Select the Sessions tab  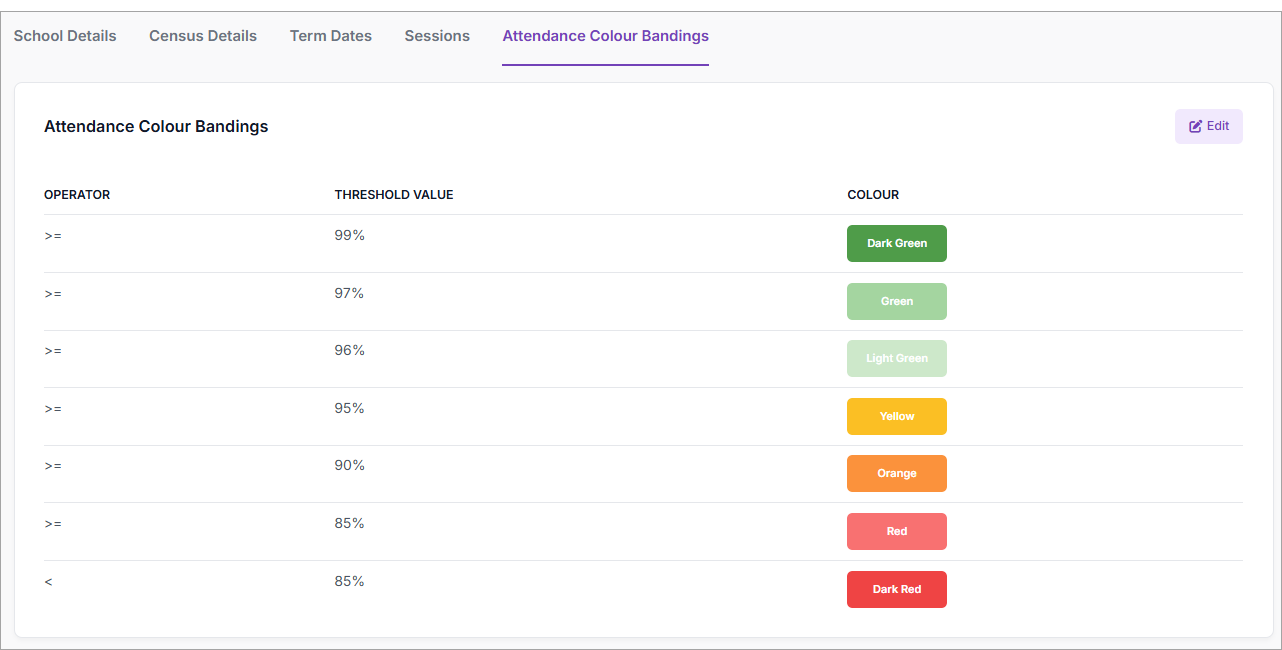coord(437,36)
